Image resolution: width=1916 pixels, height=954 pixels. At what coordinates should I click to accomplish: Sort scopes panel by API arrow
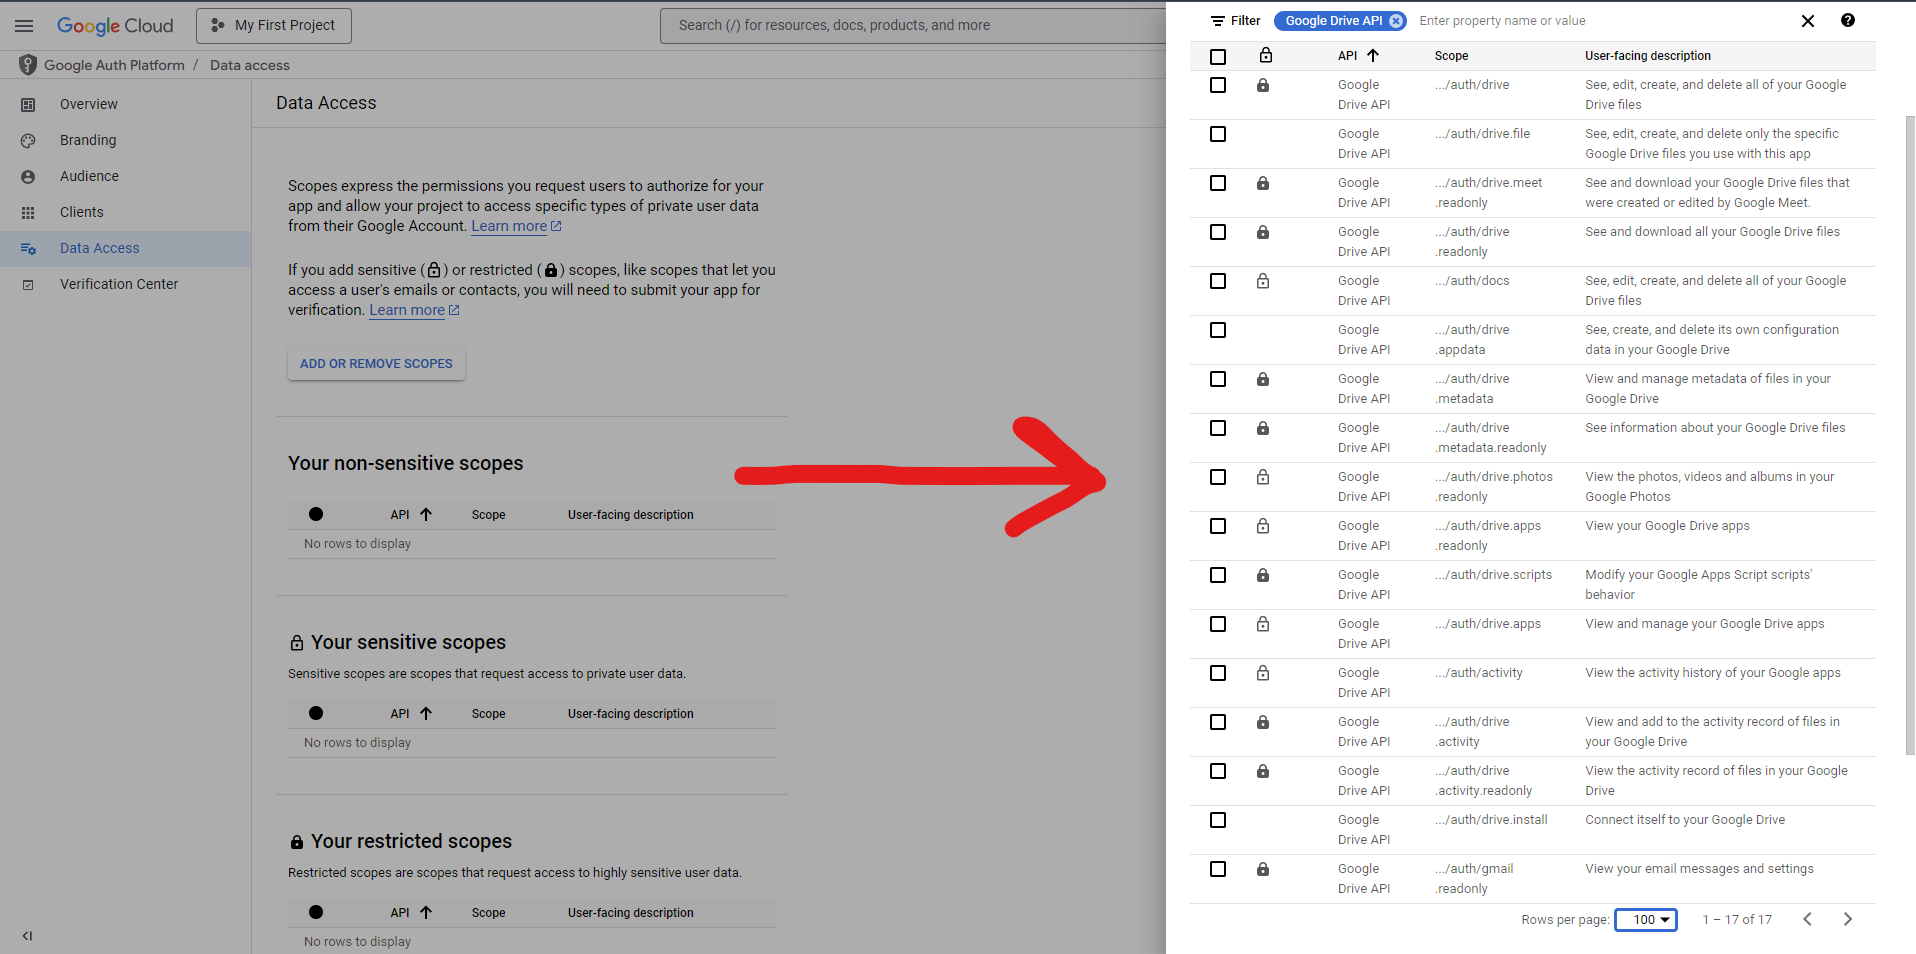pos(1373,56)
